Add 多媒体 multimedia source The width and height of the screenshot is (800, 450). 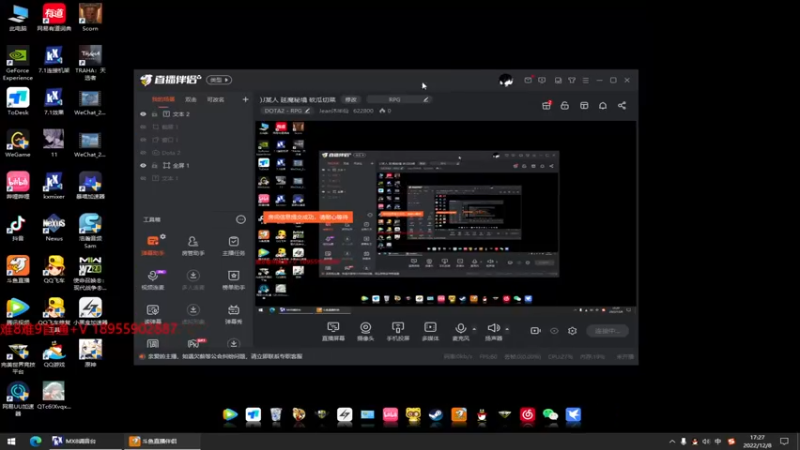click(x=430, y=331)
